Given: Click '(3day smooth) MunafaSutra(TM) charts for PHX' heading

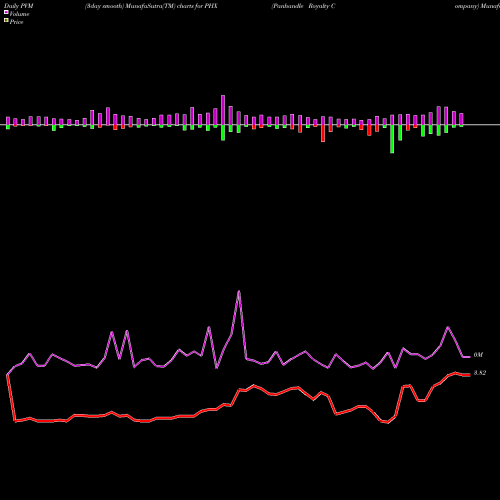Looking at the screenshot, I should click(151, 6).
